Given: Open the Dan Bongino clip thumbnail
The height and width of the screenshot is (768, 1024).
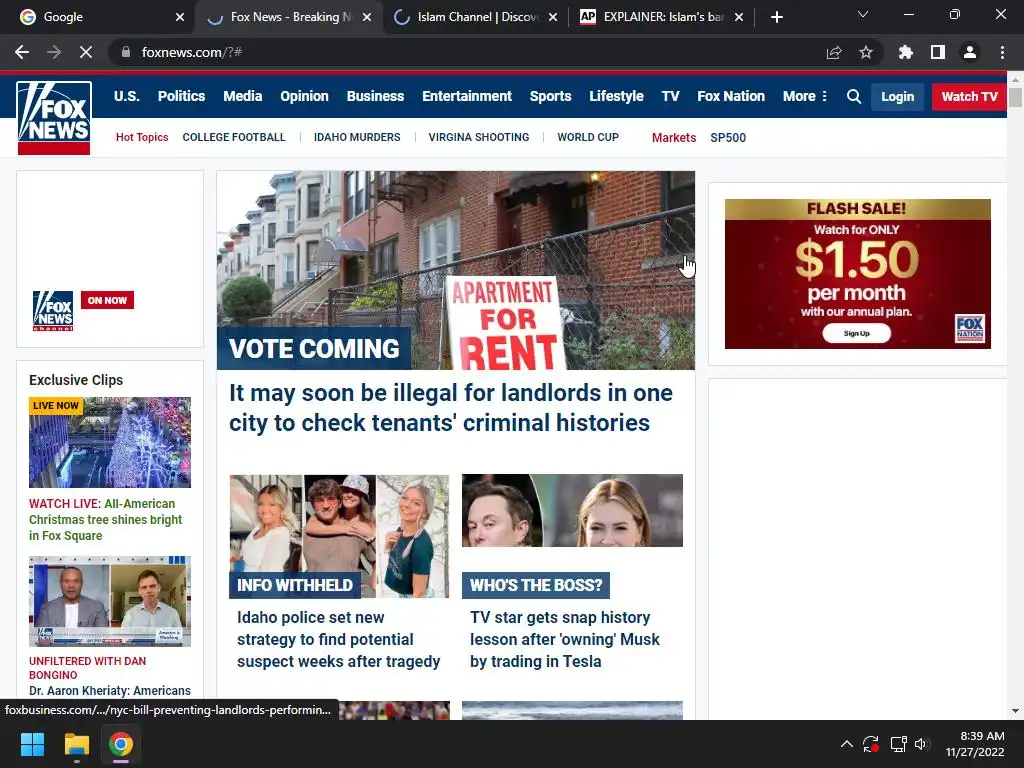Looking at the screenshot, I should [110, 601].
